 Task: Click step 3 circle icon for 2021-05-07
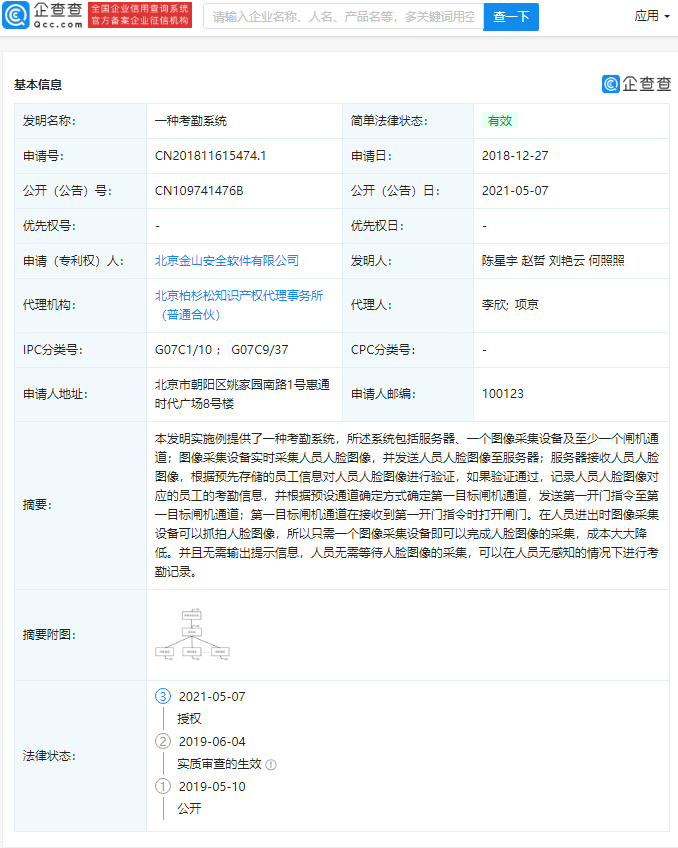point(163,696)
